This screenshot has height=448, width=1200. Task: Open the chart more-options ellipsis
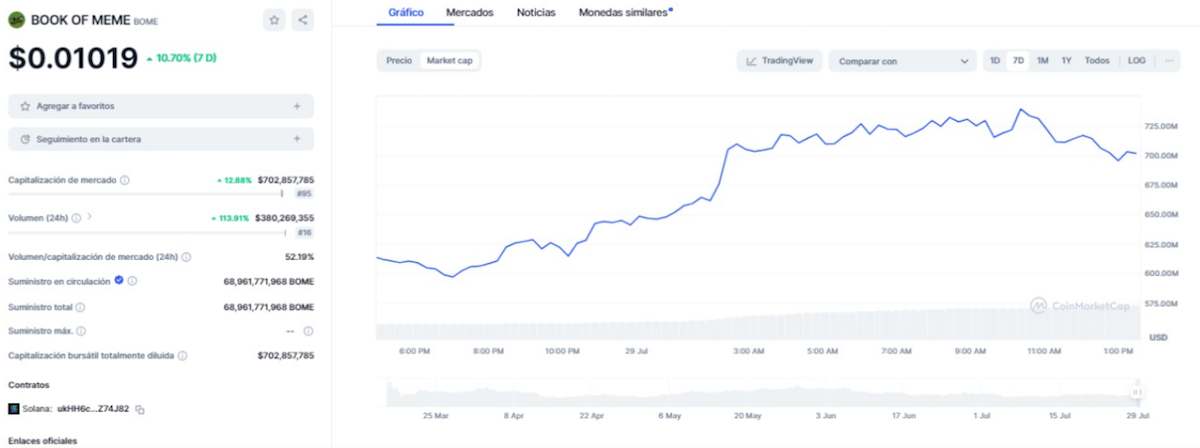[1167, 61]
